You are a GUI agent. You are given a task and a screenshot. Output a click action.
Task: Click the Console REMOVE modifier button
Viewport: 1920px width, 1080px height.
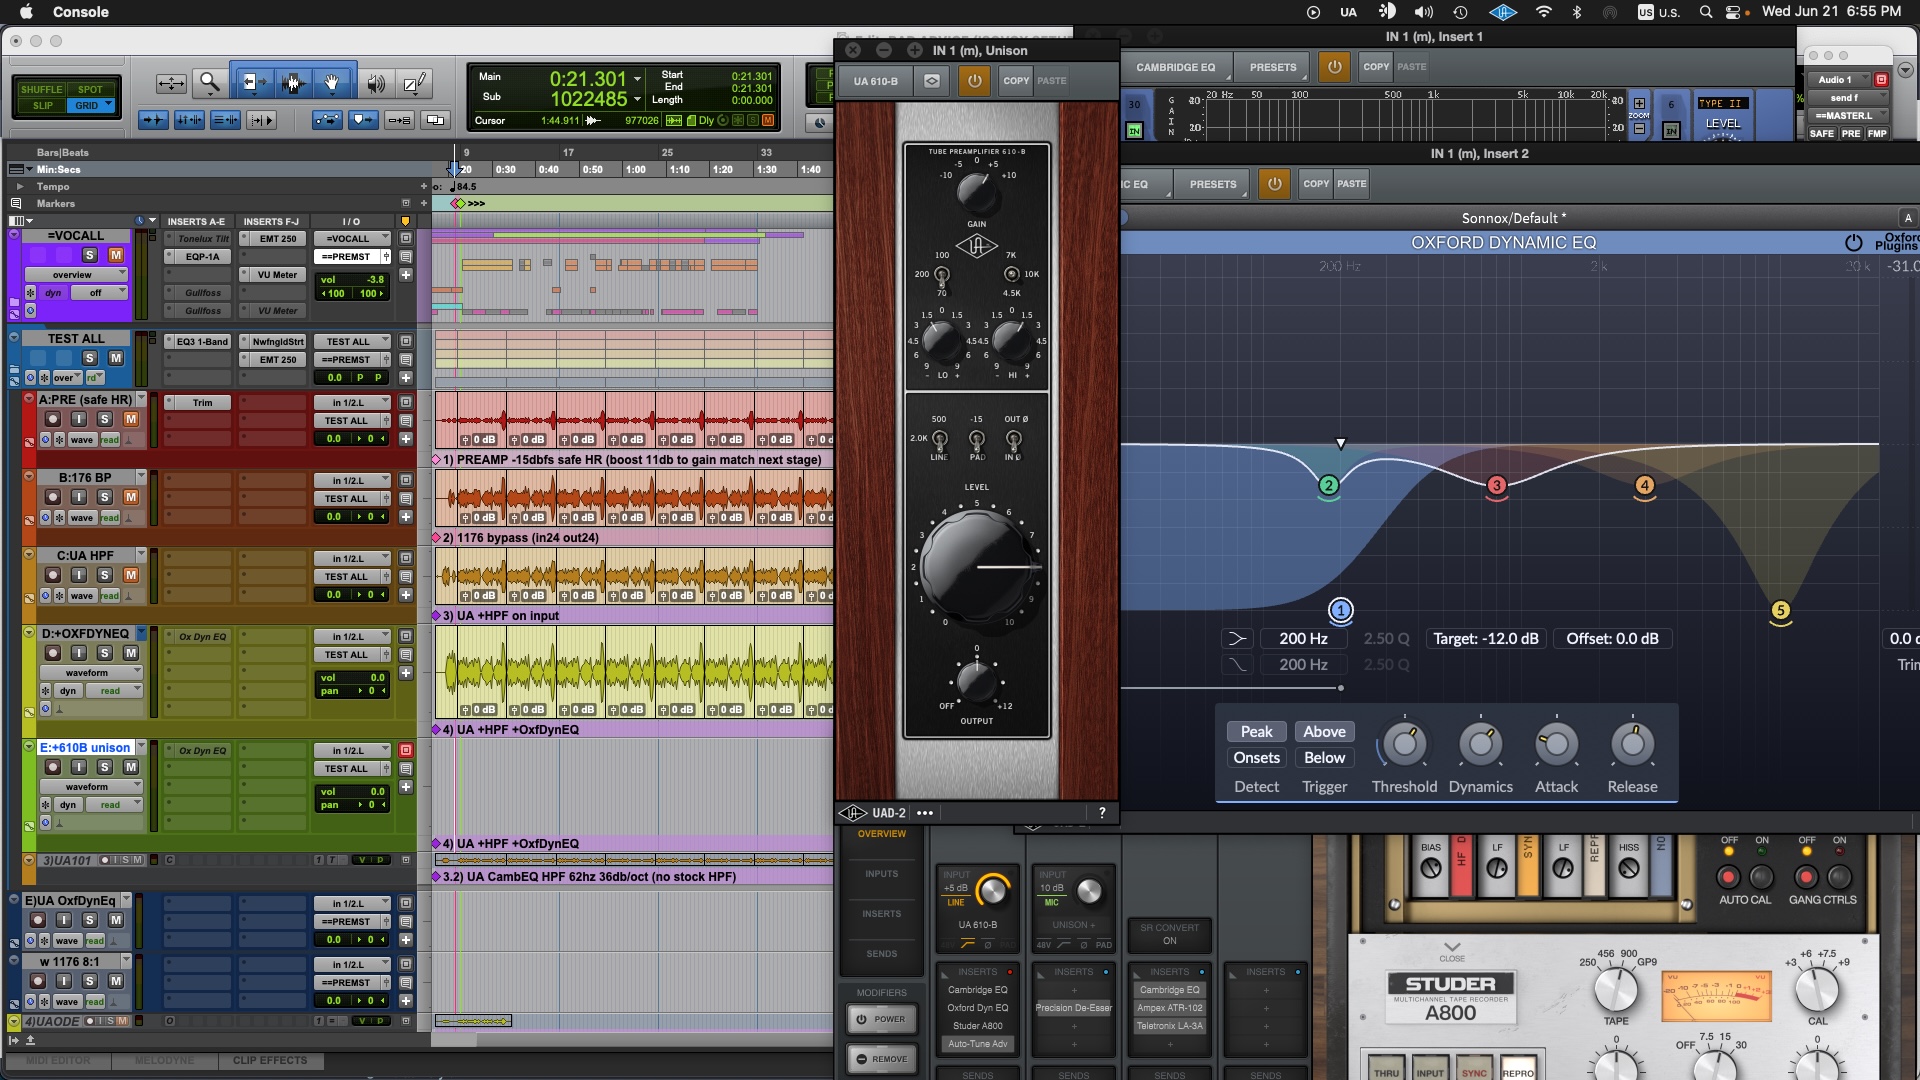881,1059
